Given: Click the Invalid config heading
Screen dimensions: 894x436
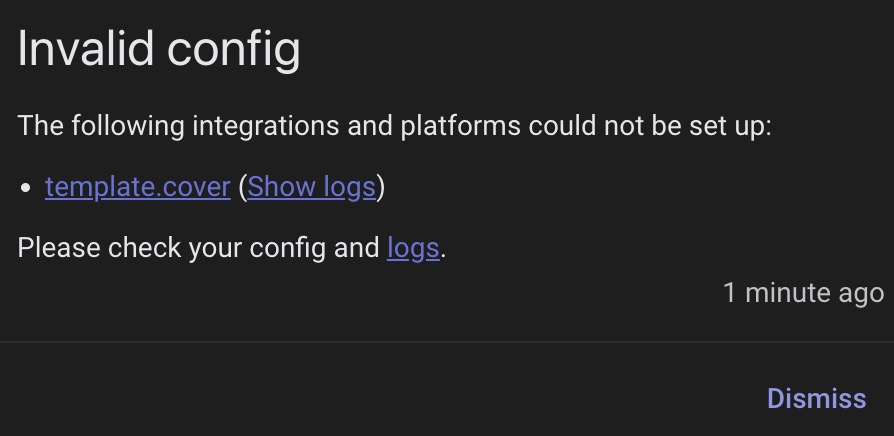Looking at the screenshot, I should [x=159, y=50].
